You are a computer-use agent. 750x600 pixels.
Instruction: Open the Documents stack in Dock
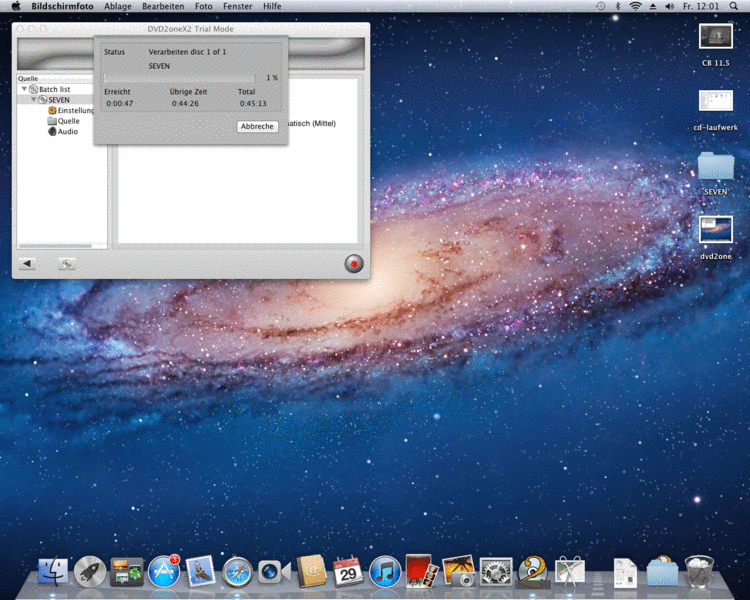[625, 573]
